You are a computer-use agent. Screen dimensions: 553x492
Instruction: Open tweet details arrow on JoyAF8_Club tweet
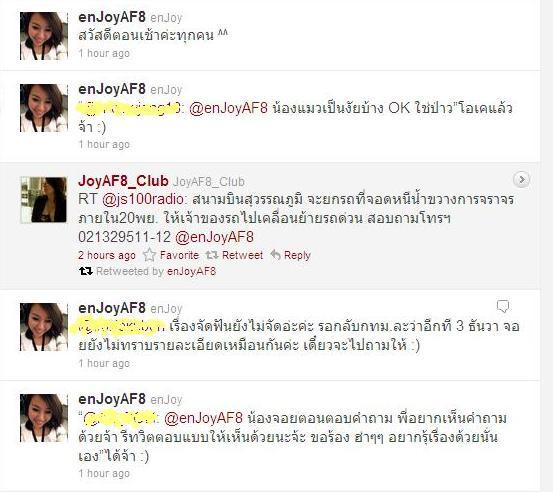tap(521, 180)
